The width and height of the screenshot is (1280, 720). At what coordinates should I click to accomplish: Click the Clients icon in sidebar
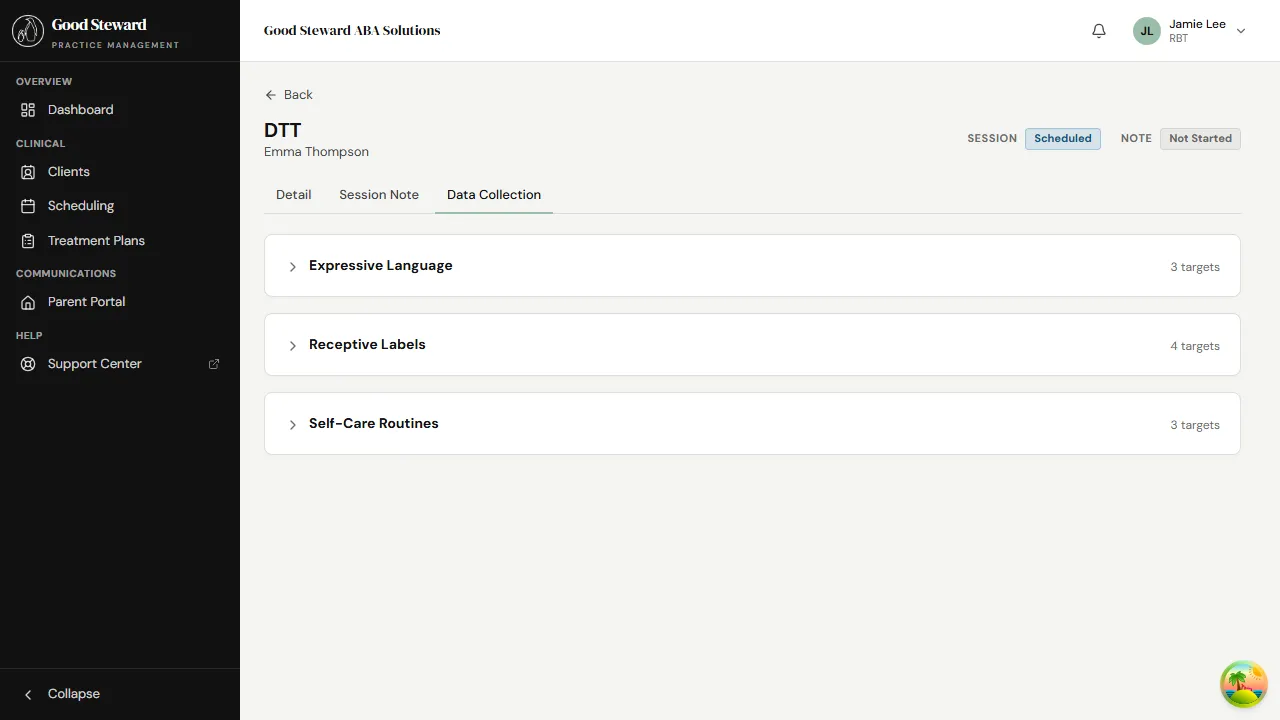(28, 172)
